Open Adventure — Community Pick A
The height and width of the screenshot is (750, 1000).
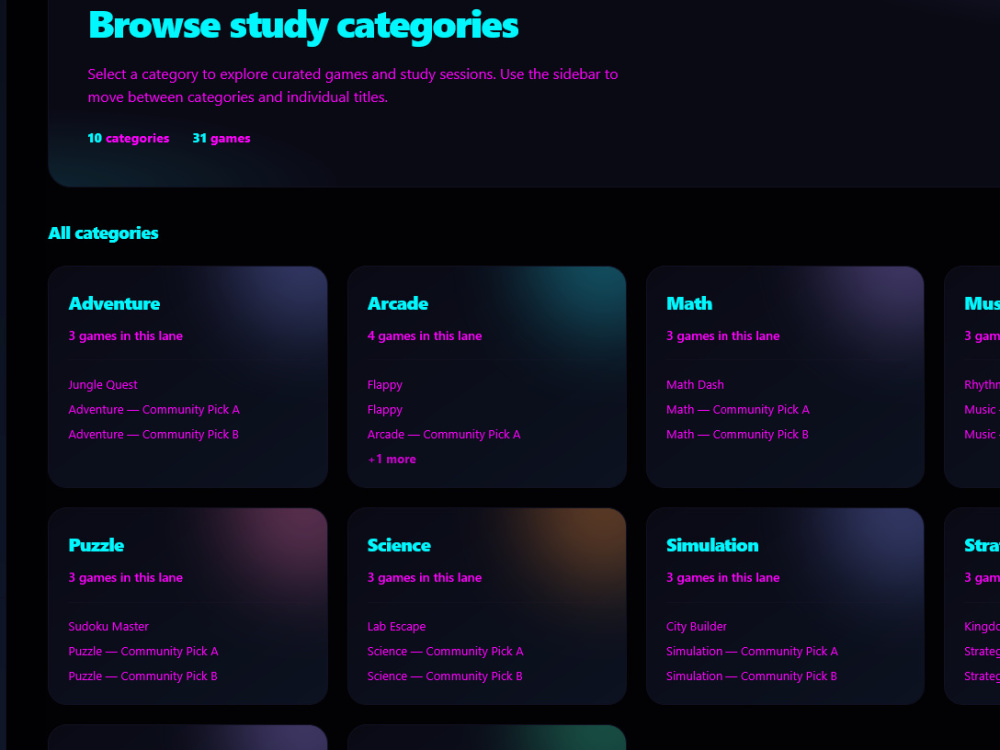(x=154, y=409)
